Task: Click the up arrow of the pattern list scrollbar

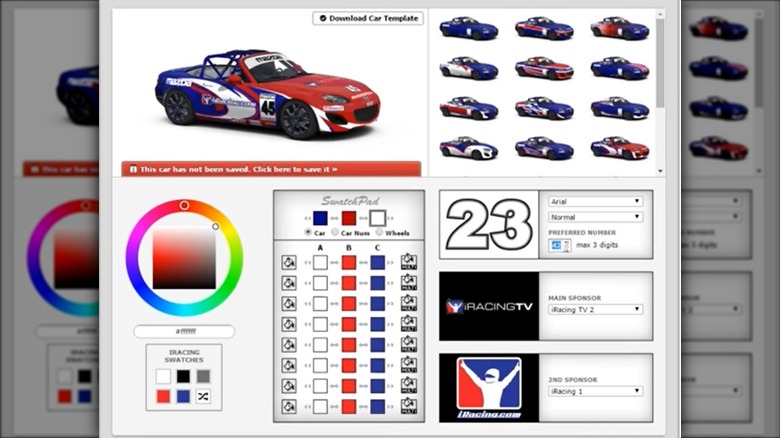Action: (x=660, y=14)
